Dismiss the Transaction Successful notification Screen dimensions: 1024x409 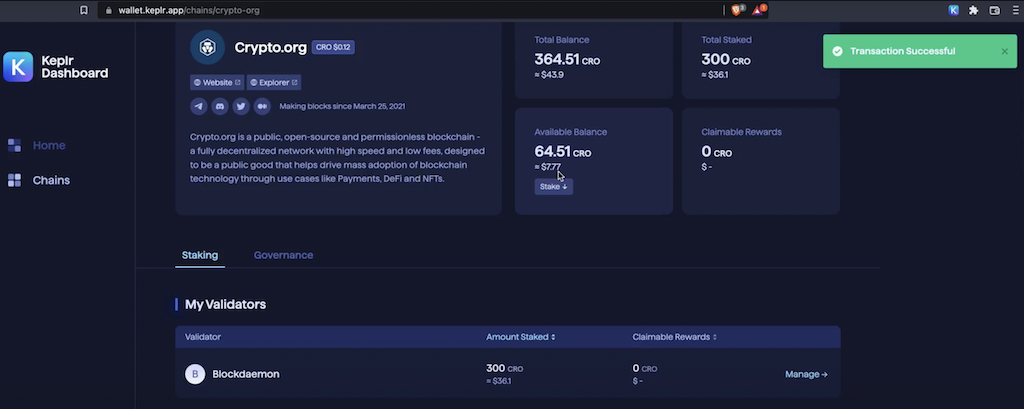(1004, 52)
